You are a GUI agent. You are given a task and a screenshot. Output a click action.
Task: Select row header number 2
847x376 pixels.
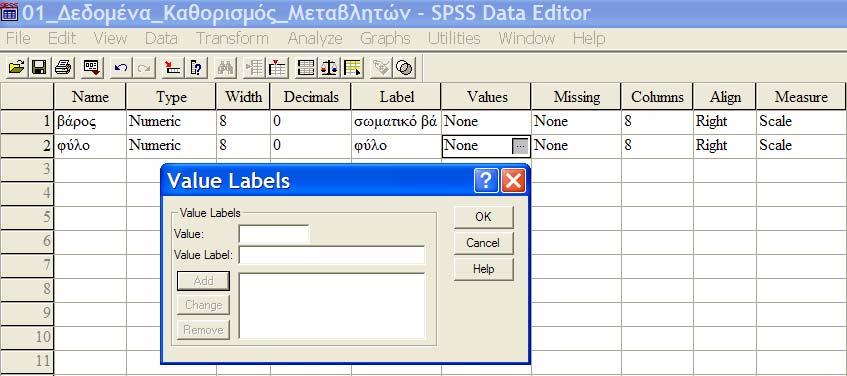(x=26, y=145)
